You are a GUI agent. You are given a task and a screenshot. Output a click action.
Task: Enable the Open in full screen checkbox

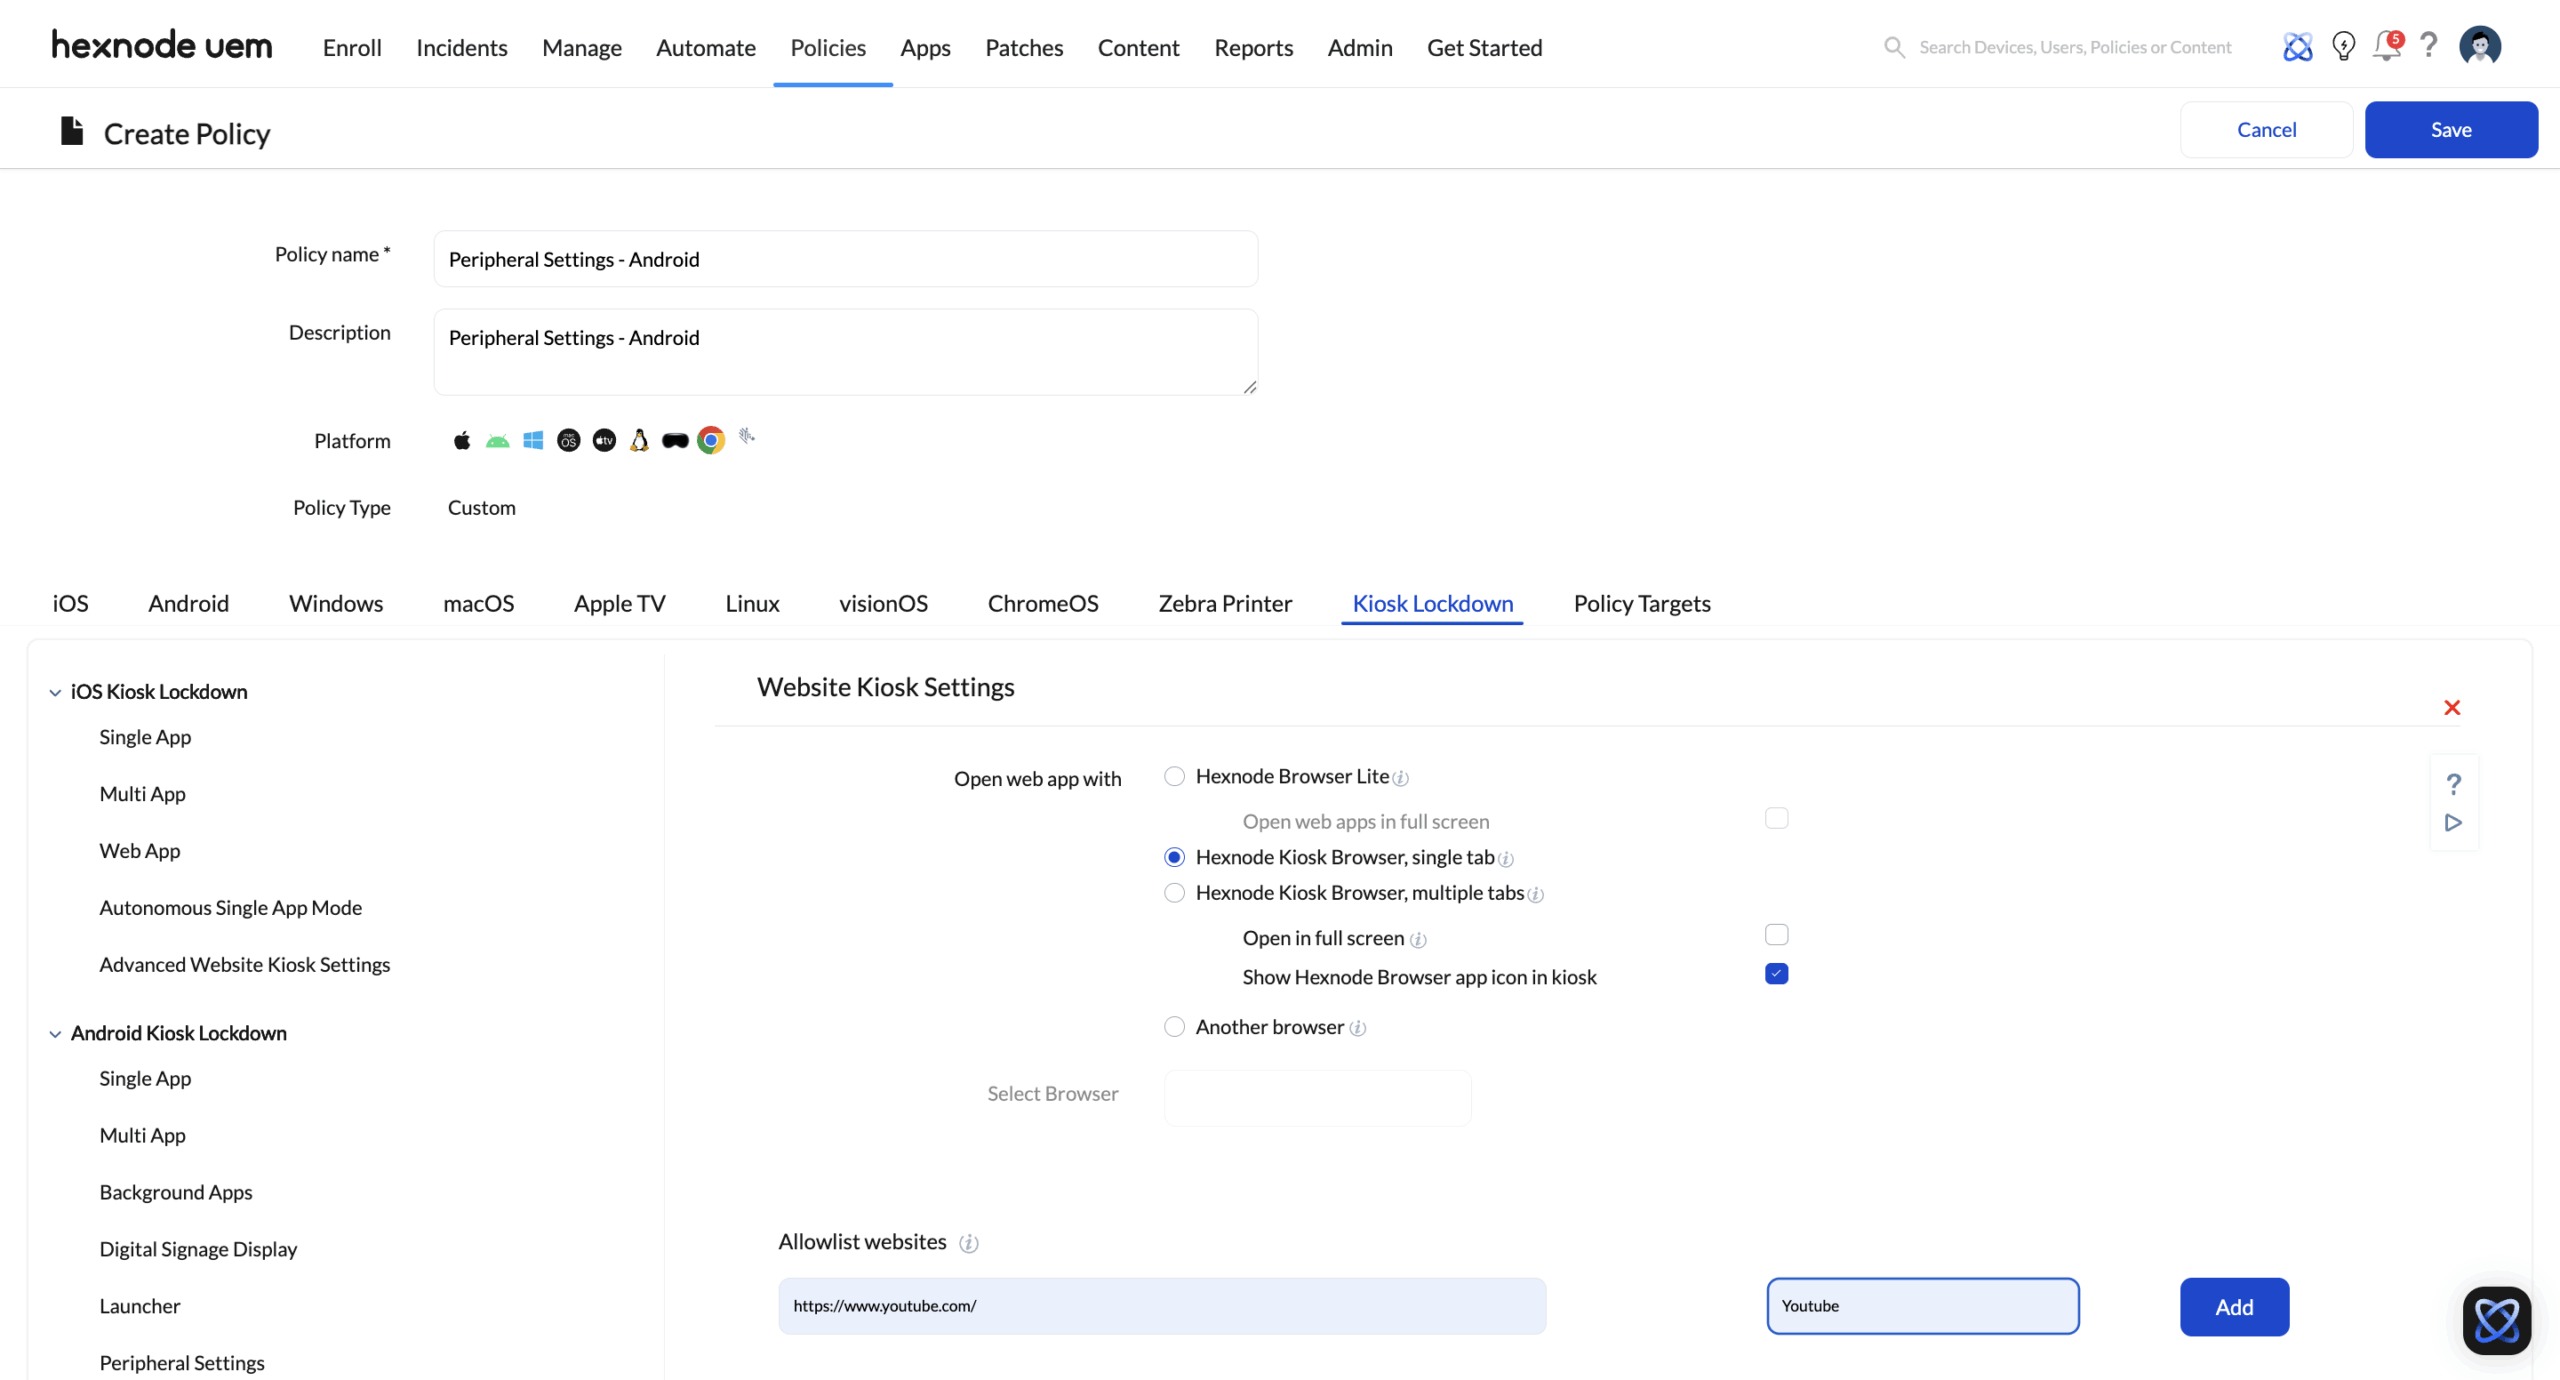pos(1776,935)
